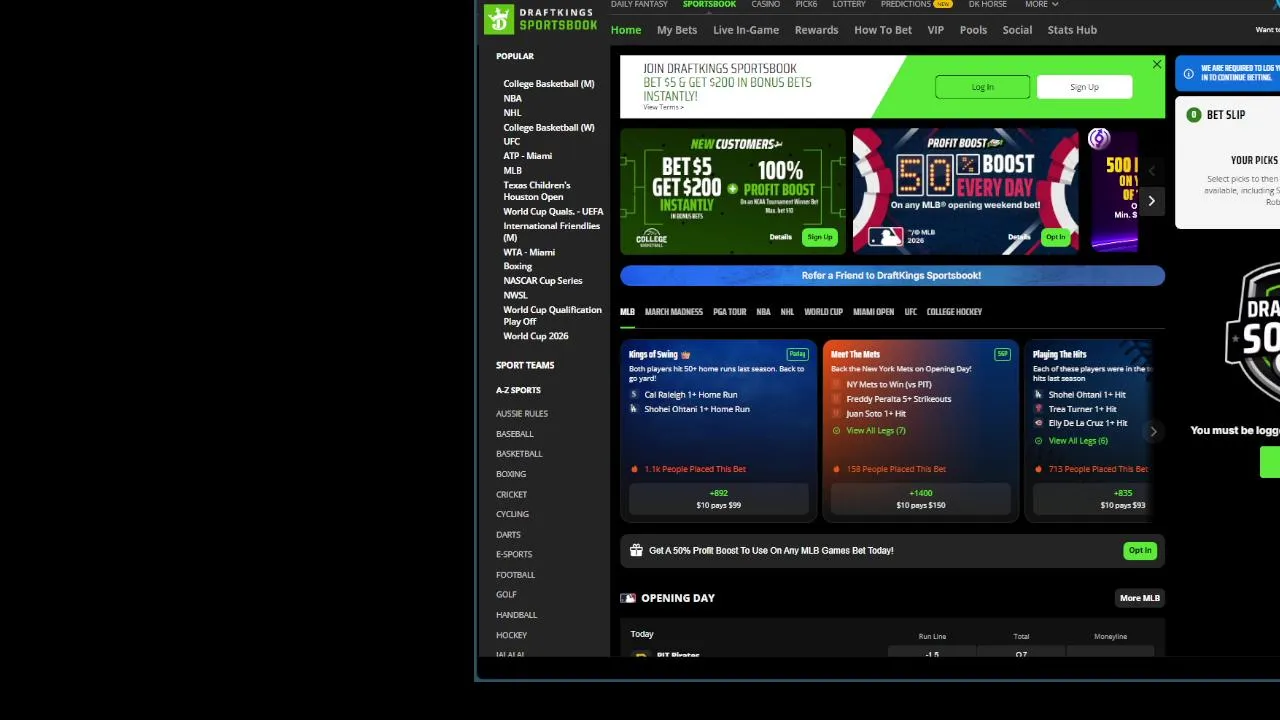Switch to DAILY FANTASY product
Viewport: 1280px width, 720px height.
pos(639,4)
